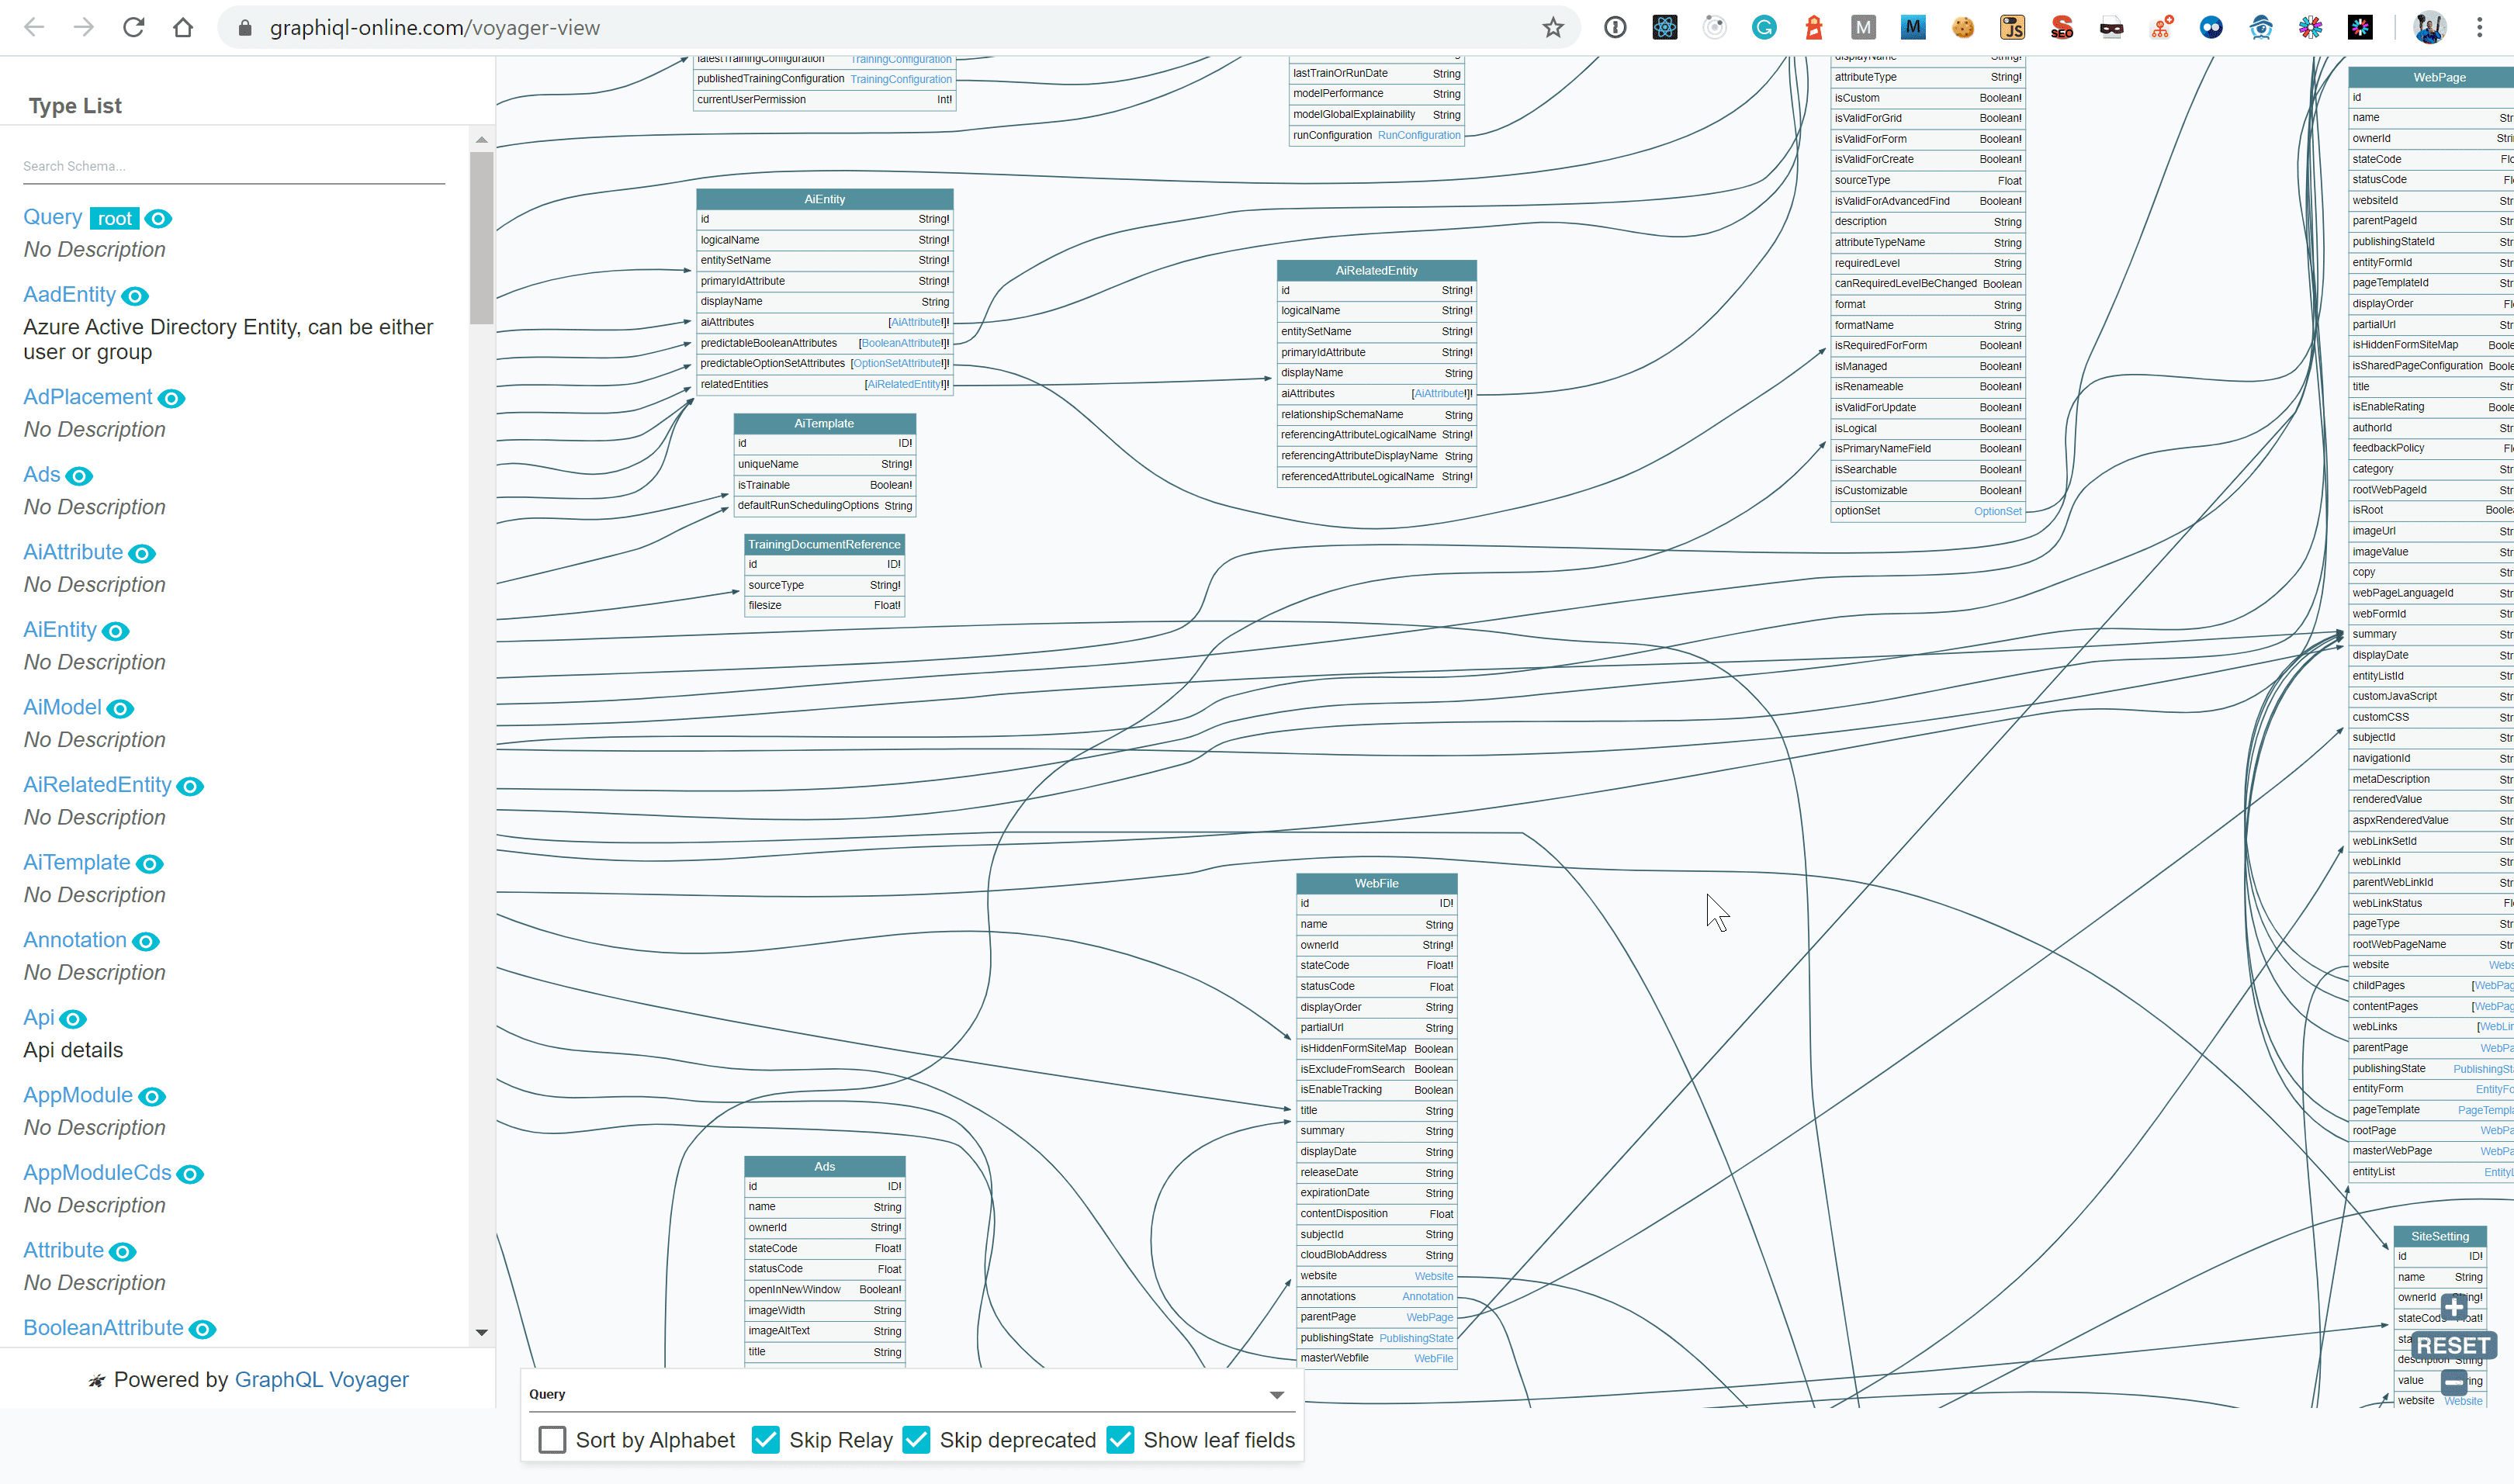Screen dimensions: 2514x1484
Task: Select AiEntity in the Type List
Action: pos(60,630)
